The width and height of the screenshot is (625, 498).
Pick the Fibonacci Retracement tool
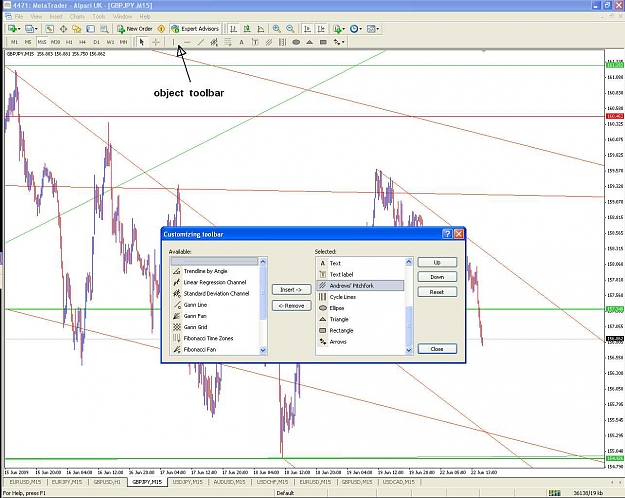[x=228, y=42]
